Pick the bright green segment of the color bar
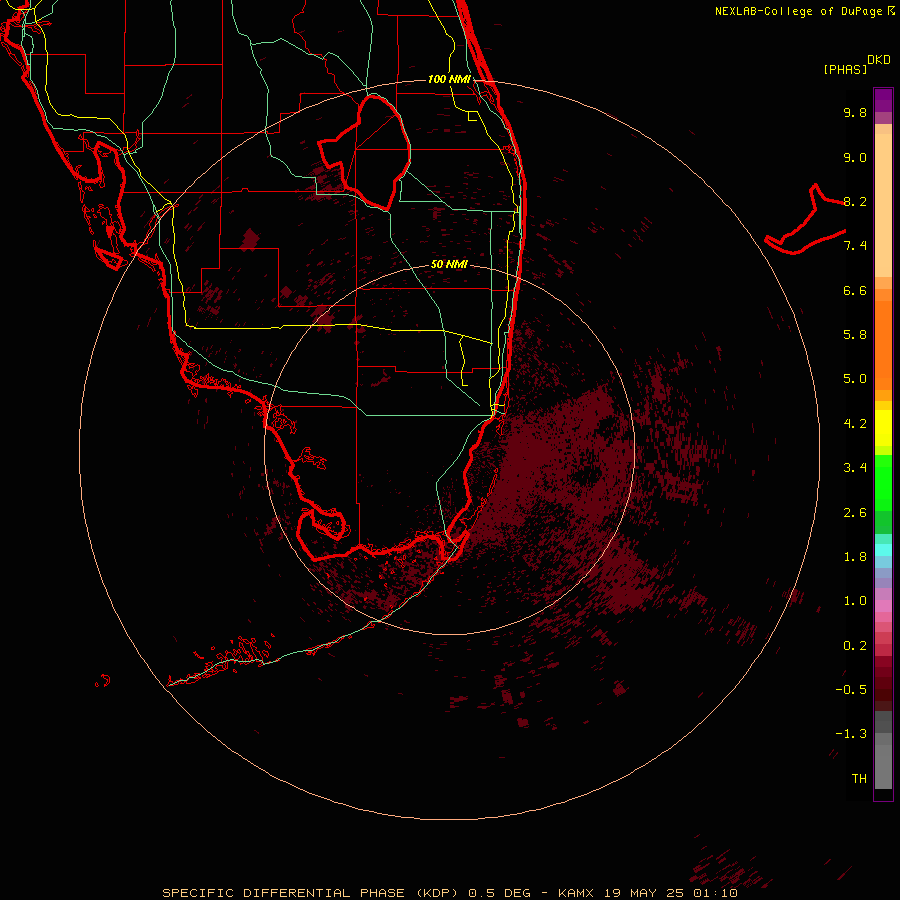 (883, 482)
